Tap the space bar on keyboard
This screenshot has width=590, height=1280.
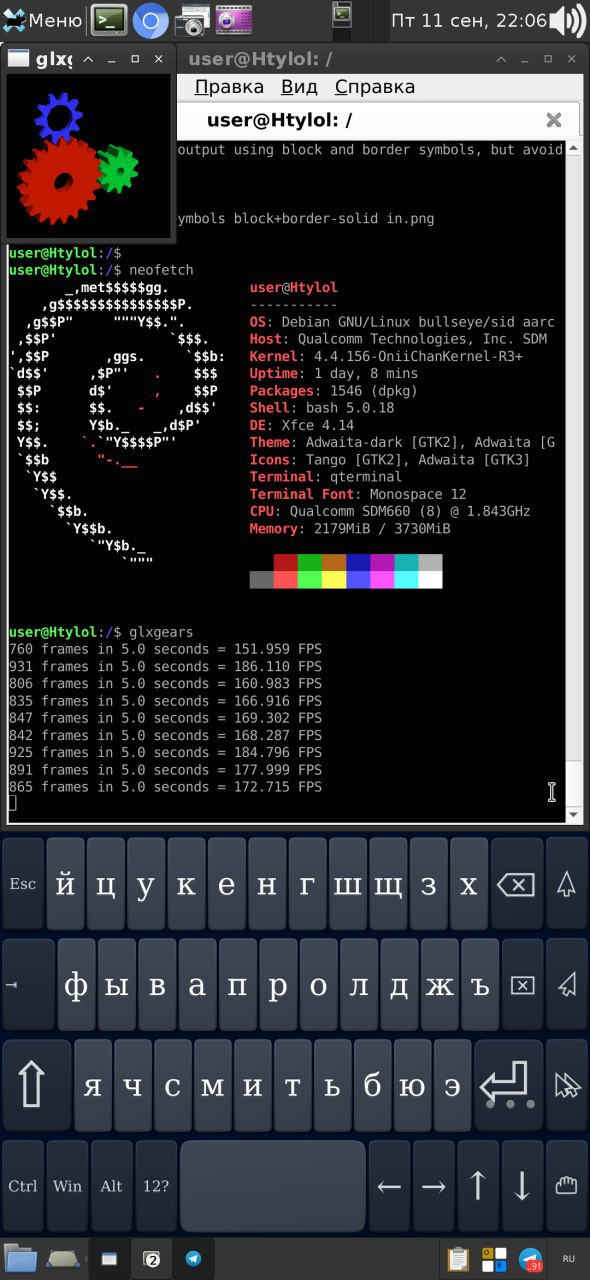[x=272, y=1186]
